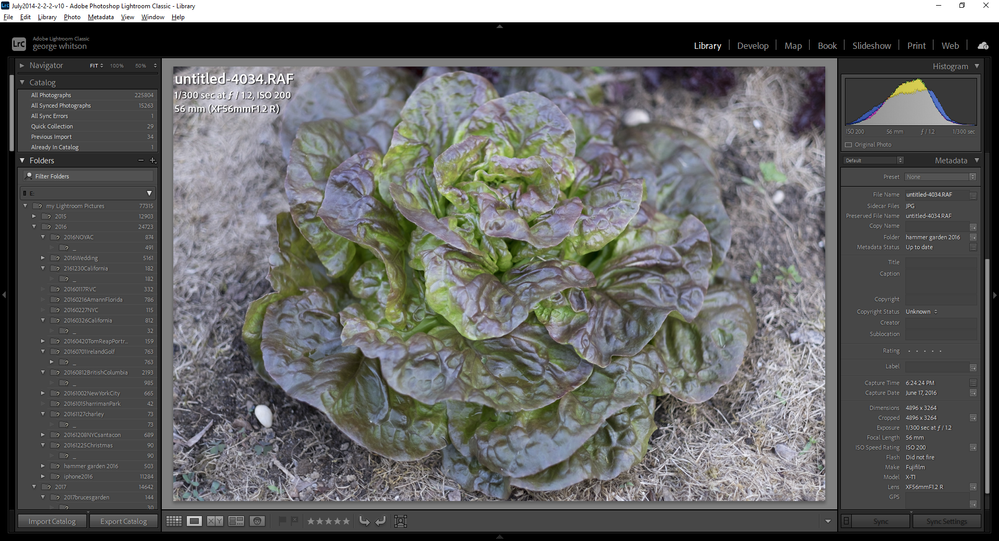Click the Lrc identity plate logo
Image resolution: width=999 pixels, height=541 pixels.
tap(19, 43)
